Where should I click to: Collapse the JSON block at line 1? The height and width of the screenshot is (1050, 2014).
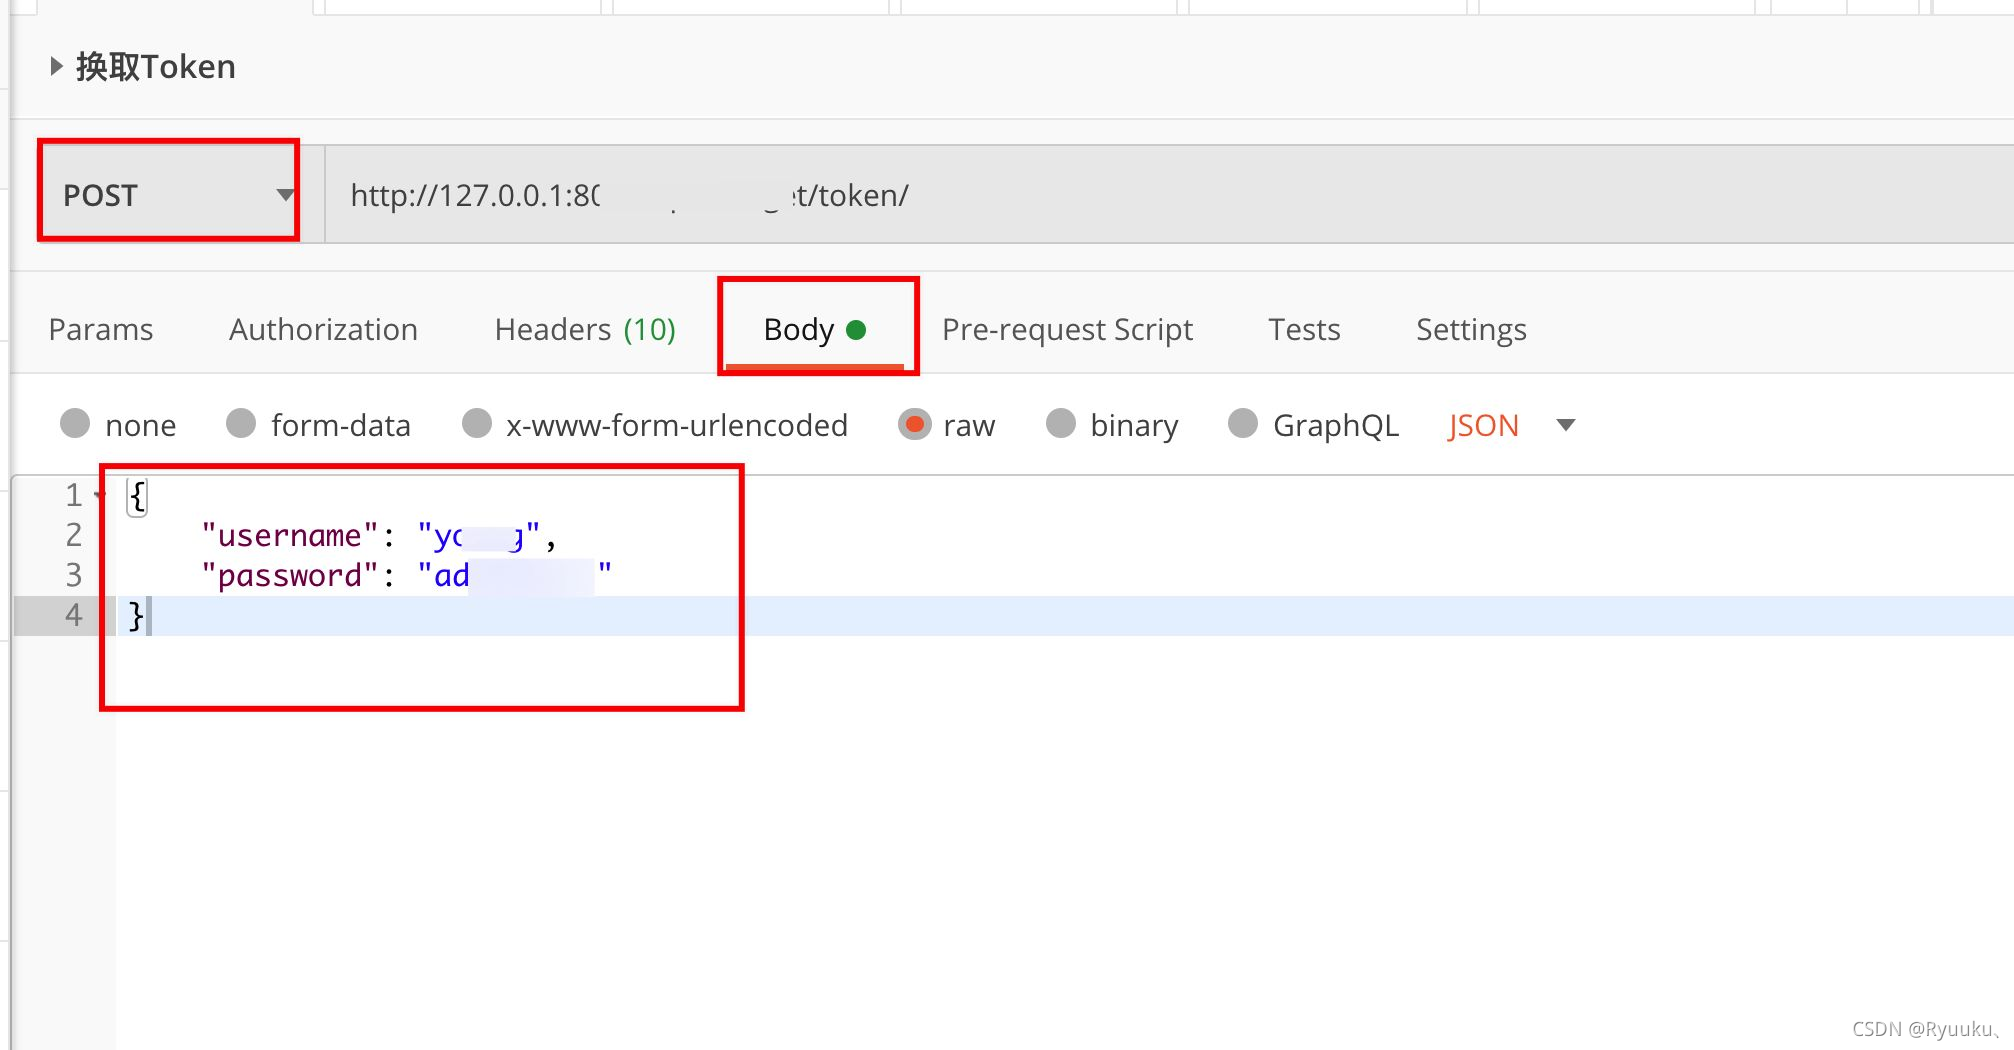tap(99, 495)
